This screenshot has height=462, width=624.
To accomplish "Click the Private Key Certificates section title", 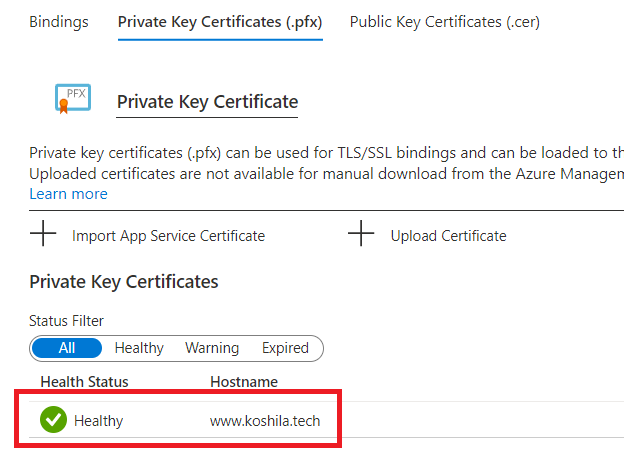I will point(124,282).
